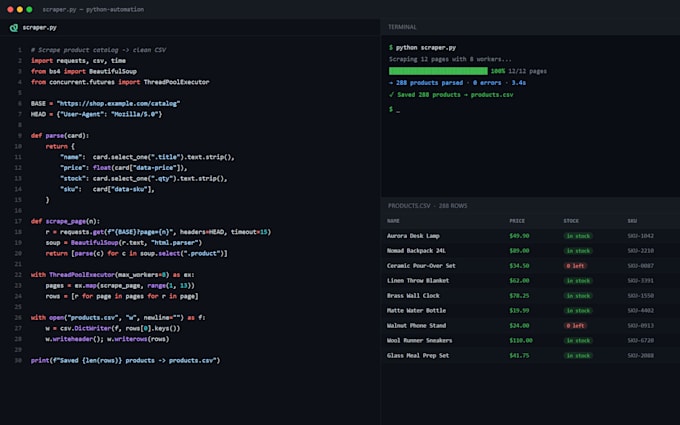The image size is (680, 425).
Task: Select the Ceramic Pour-Over Set cell
Action: [x=421, y=265]
